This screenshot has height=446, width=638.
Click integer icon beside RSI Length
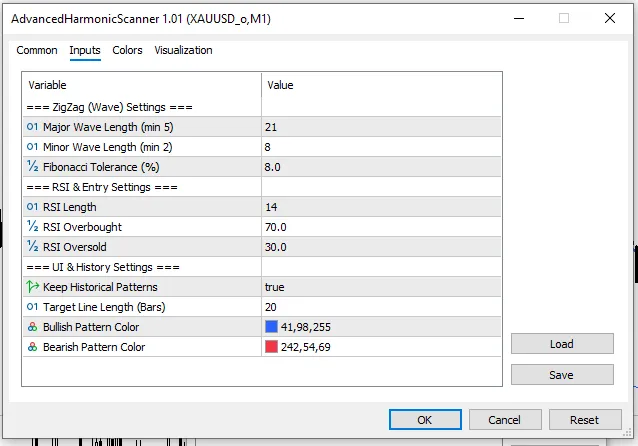tap(32, 207)
